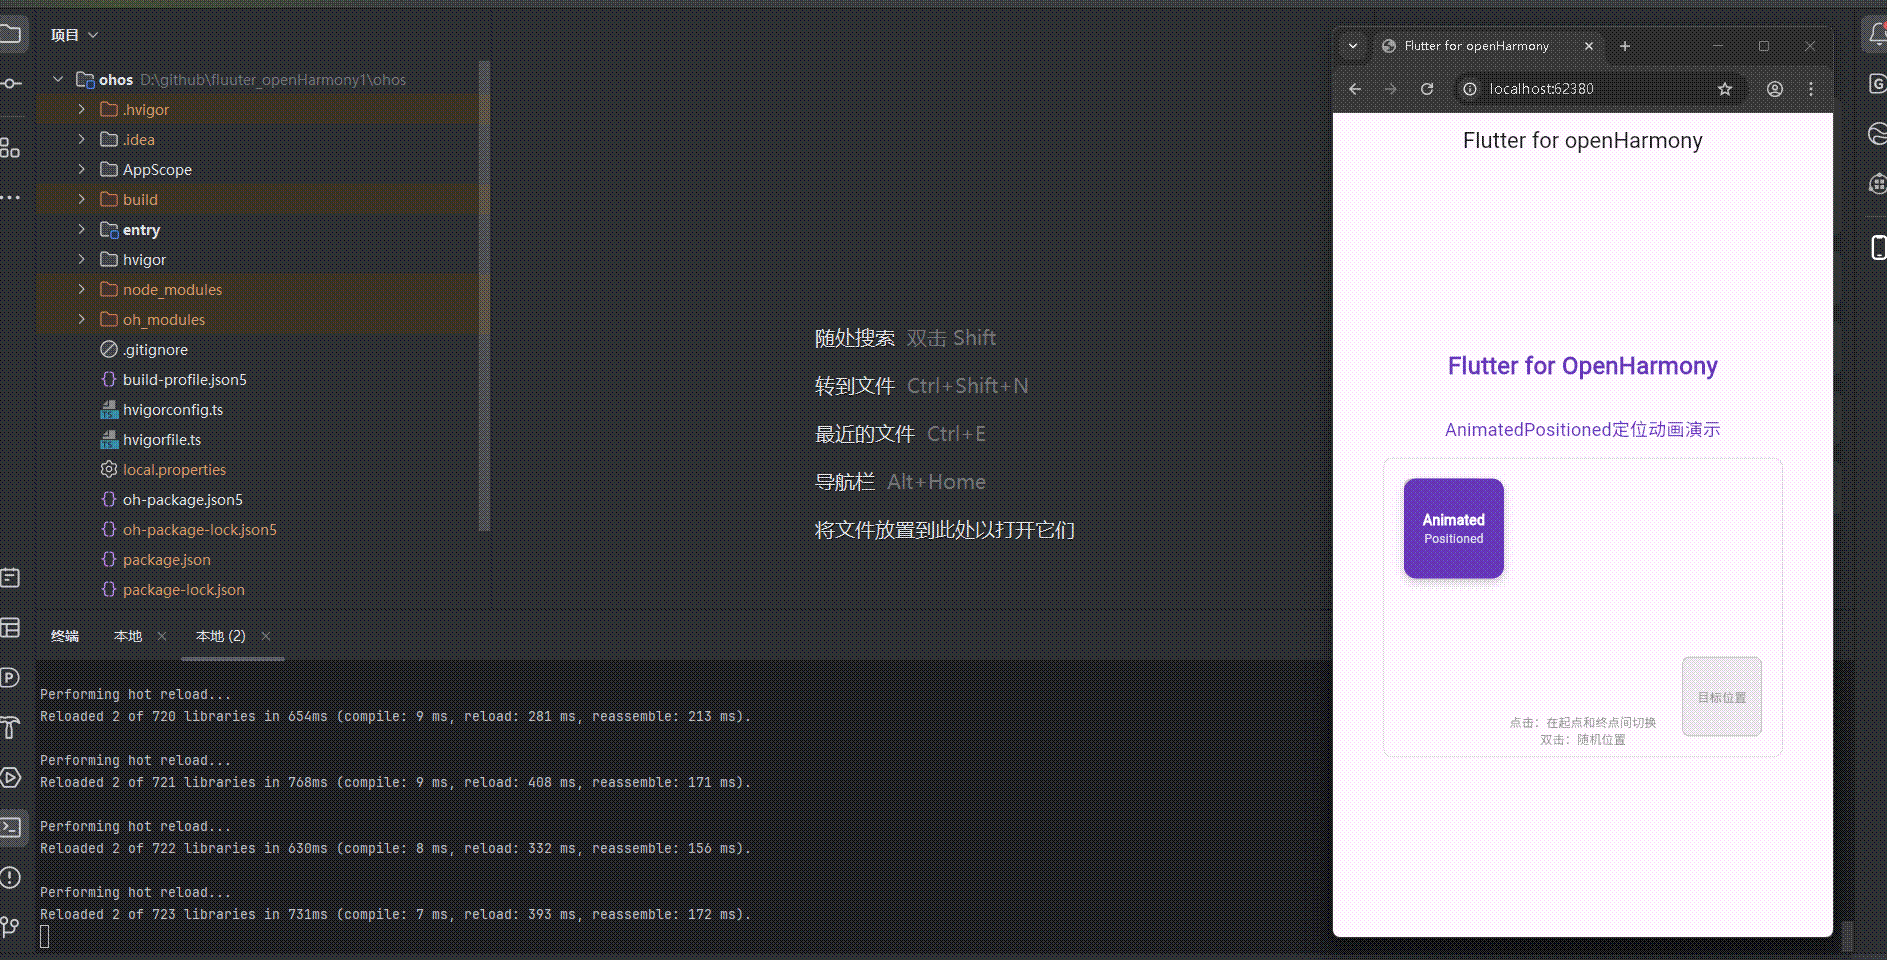Screen dimensions: 1887x960
Task: Bookmark this page with star icon
Action: [x=1725, y=89]
